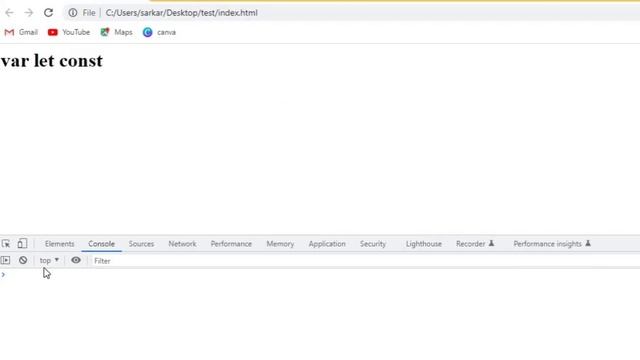Viewport: 640px width, 360px height.
Task: Switch to the Performance tab
Action: (231, 244)
